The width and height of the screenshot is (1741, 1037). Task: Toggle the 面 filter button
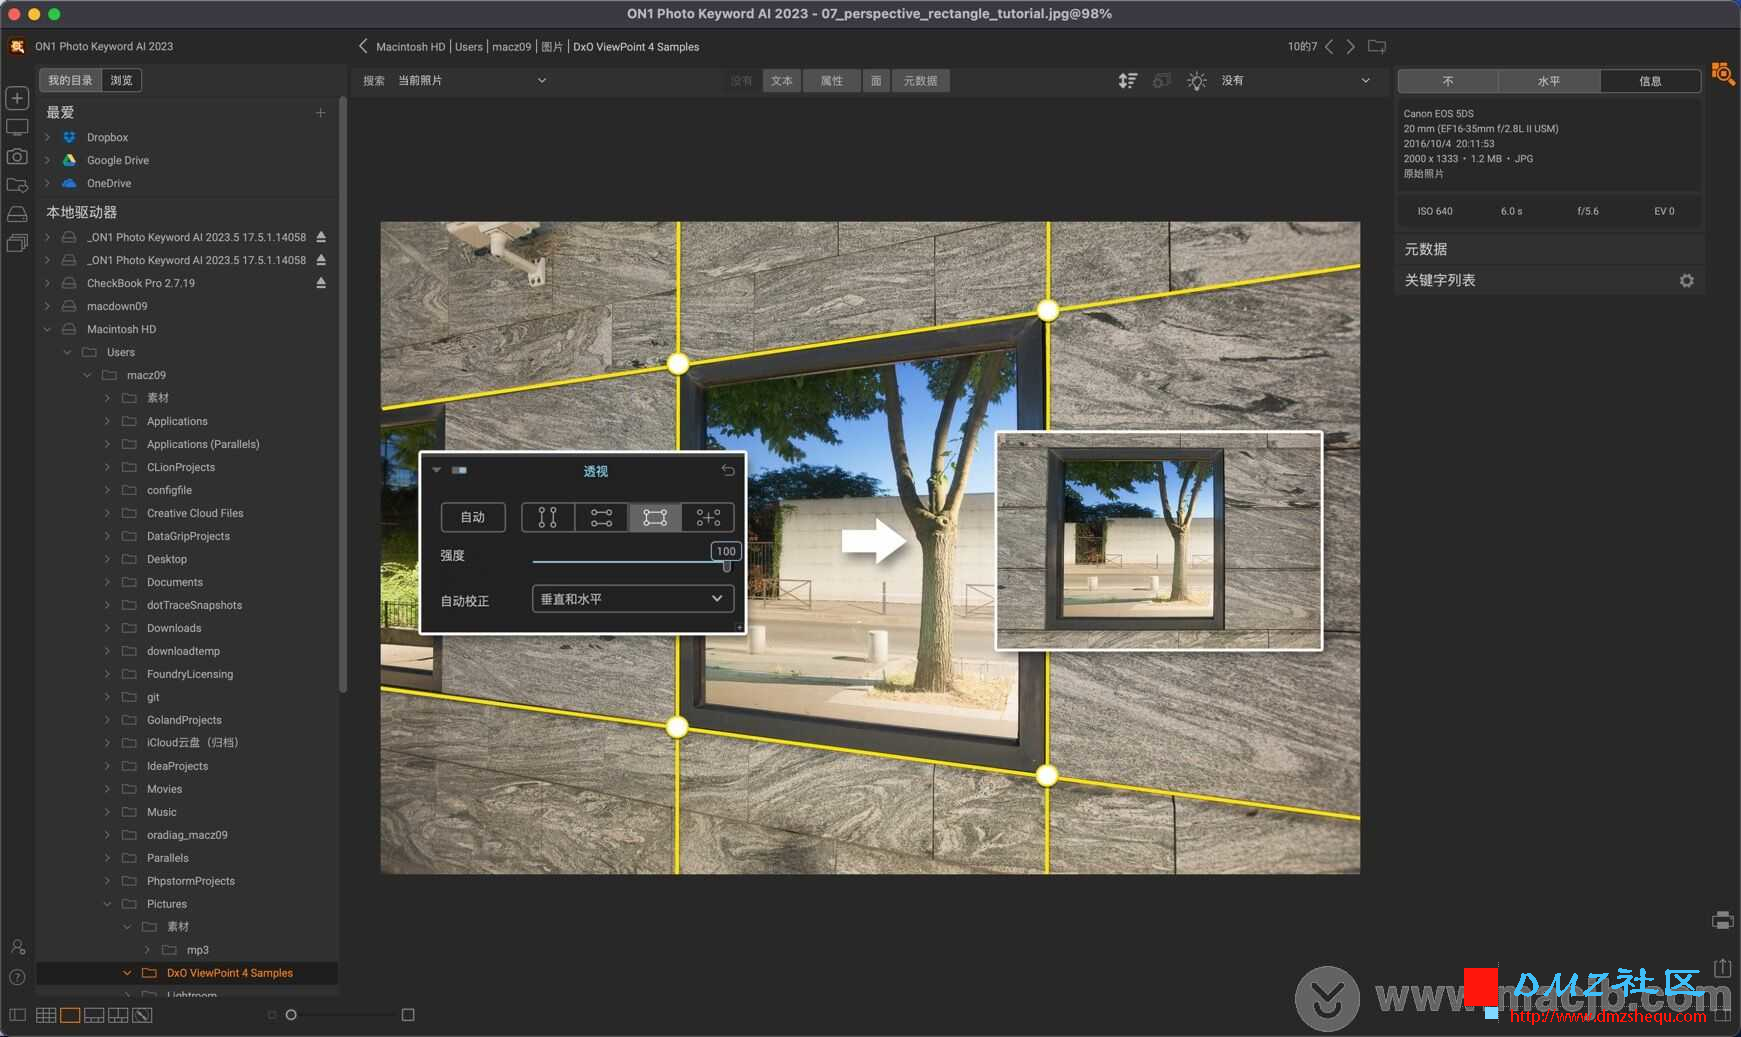(876, 81)
